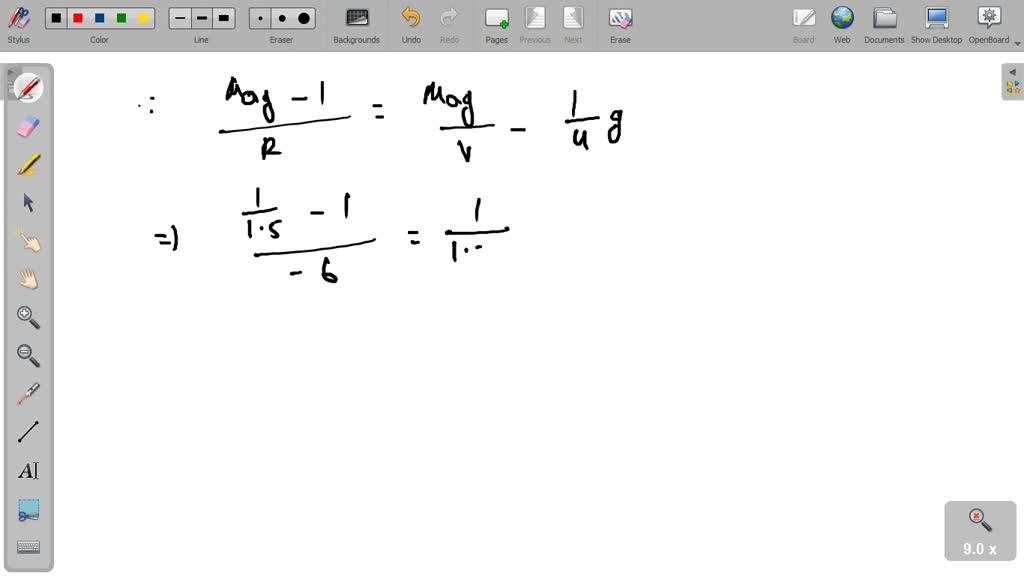Enable the small dot eraser size
This screenshot has height=576, width=1024.
coord(258,17)
